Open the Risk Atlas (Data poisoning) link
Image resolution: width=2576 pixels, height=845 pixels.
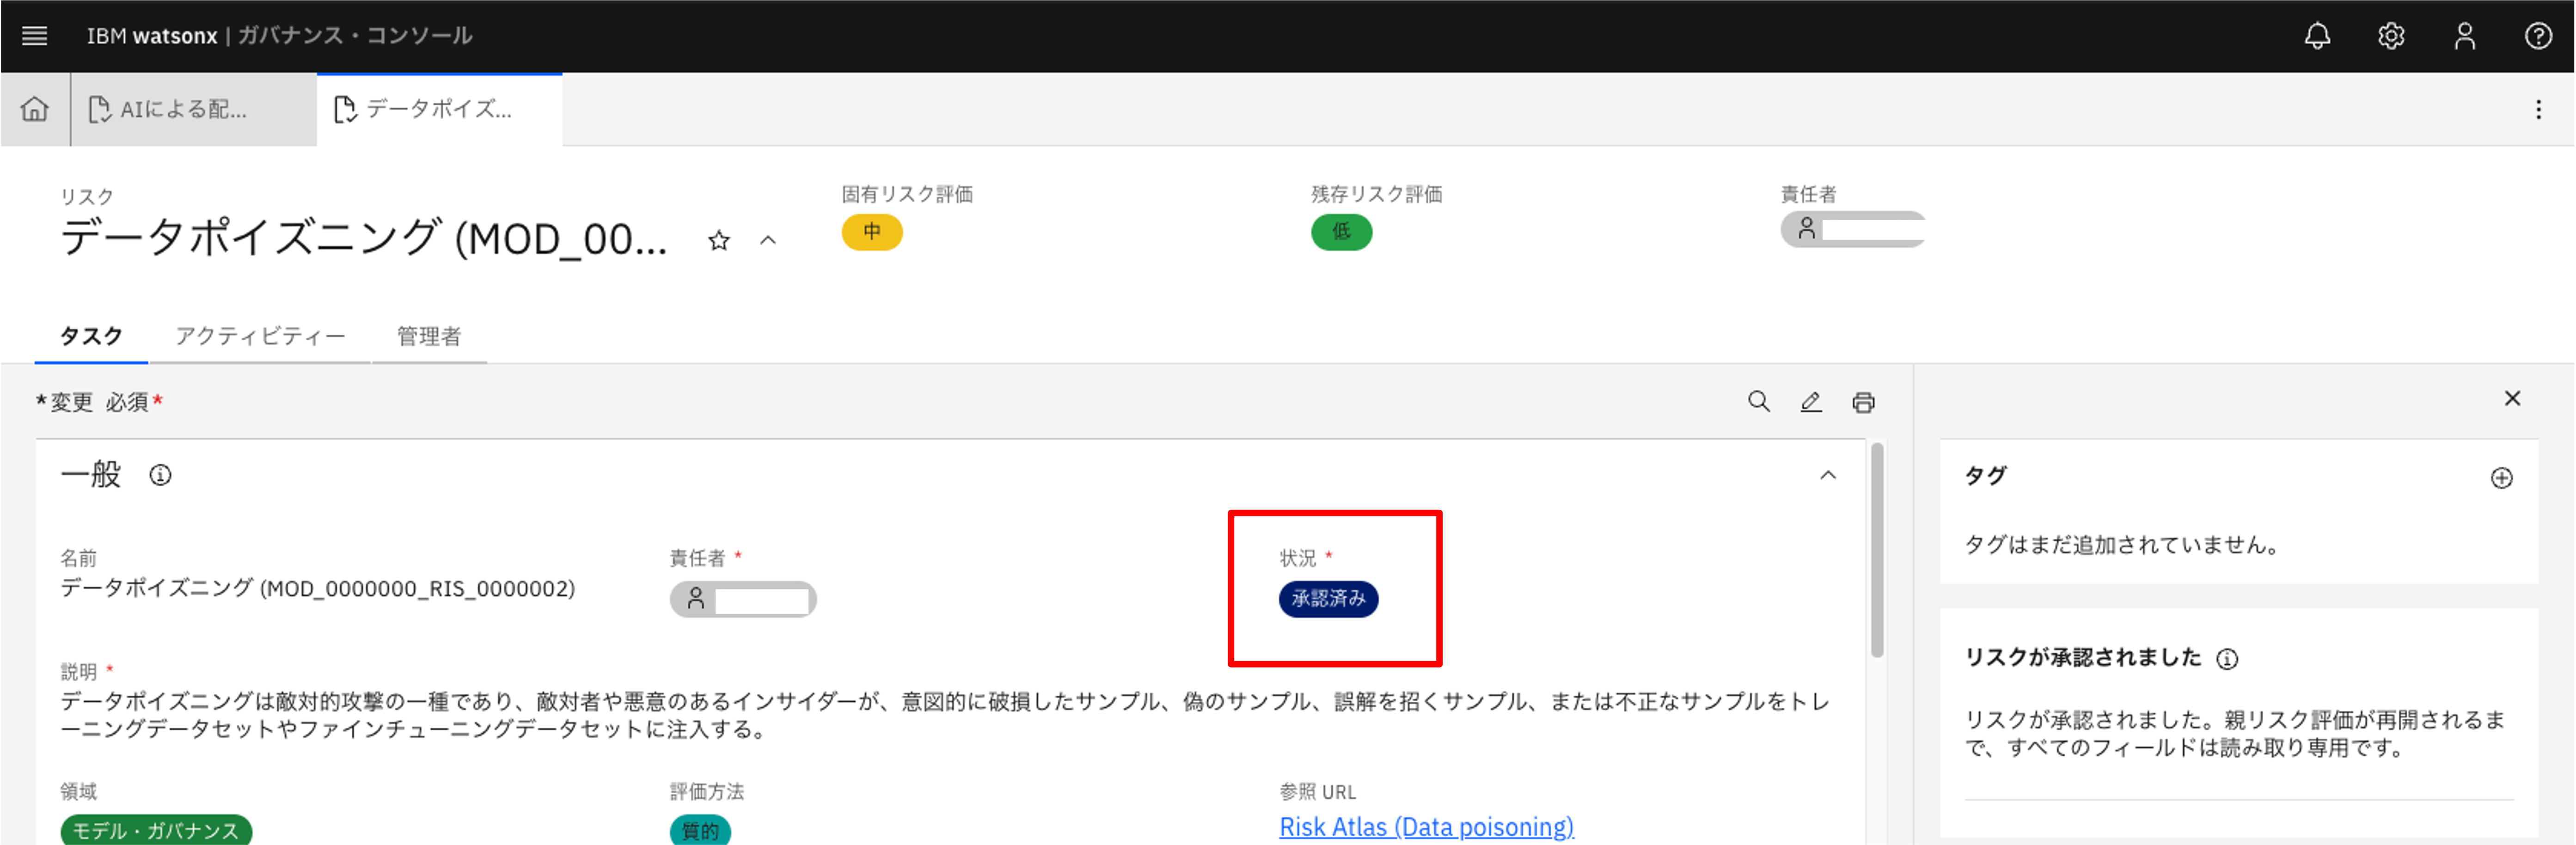tap(1426, 827)
